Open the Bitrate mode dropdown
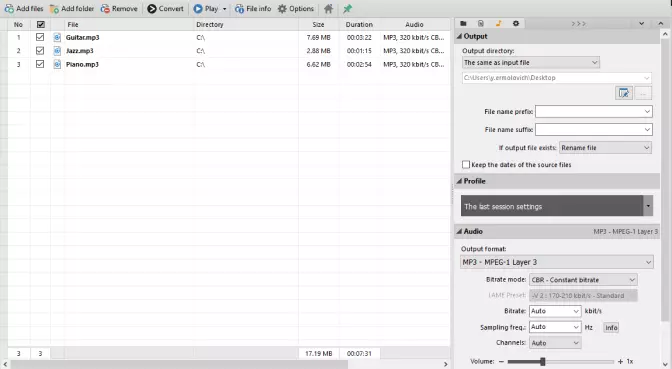The image size is (672, 369). pyautogui.click(x=583, y=280)
